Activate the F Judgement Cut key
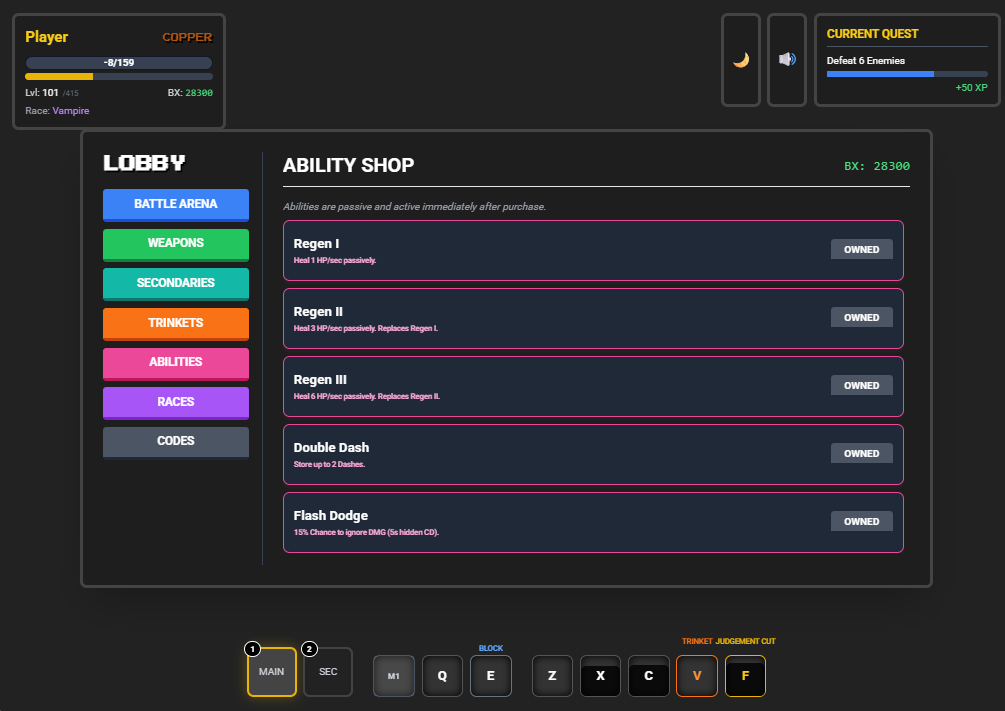This screenshot has height=711, width=1005. coord(745,676)
